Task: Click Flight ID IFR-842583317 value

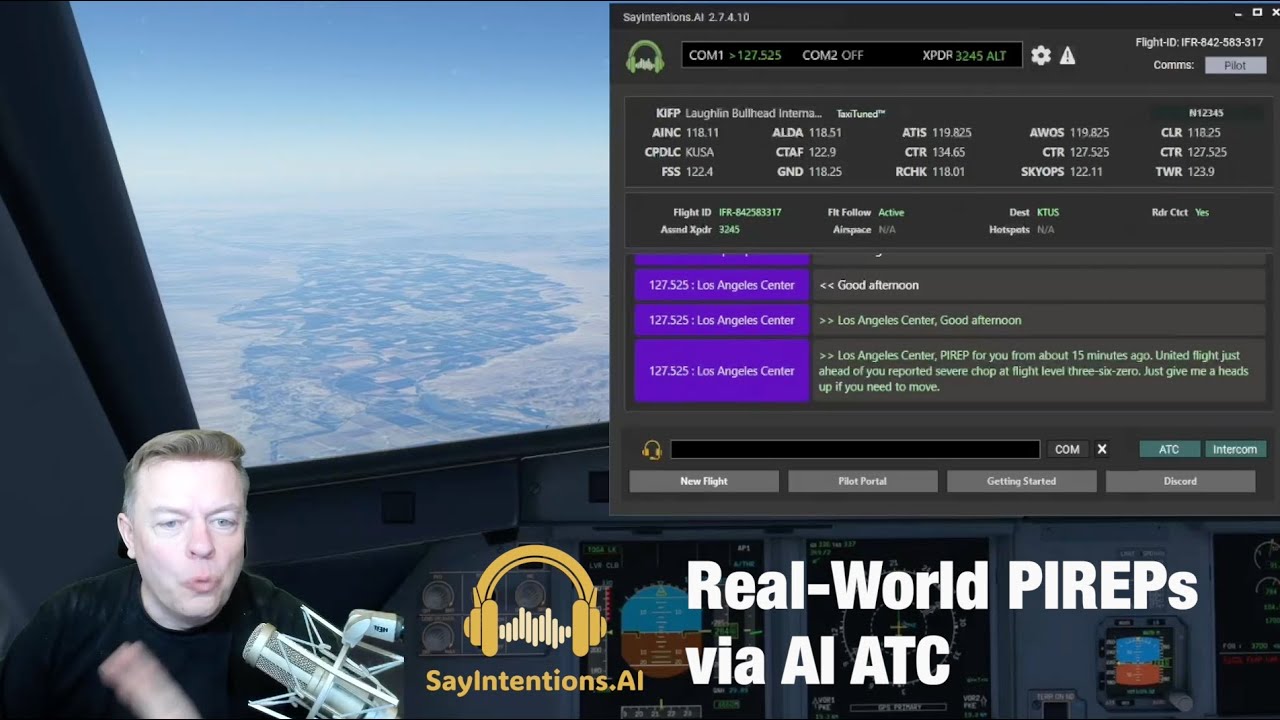Action: [750, 212]
